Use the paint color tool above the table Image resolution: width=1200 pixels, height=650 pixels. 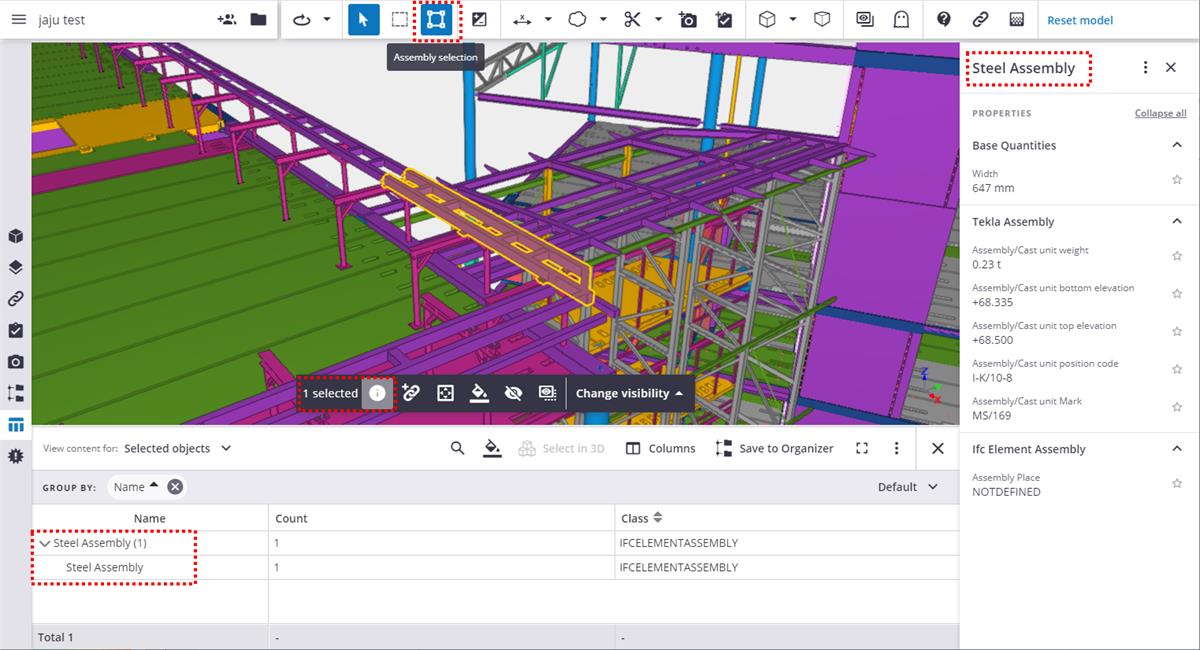click(x=492, y=447)
